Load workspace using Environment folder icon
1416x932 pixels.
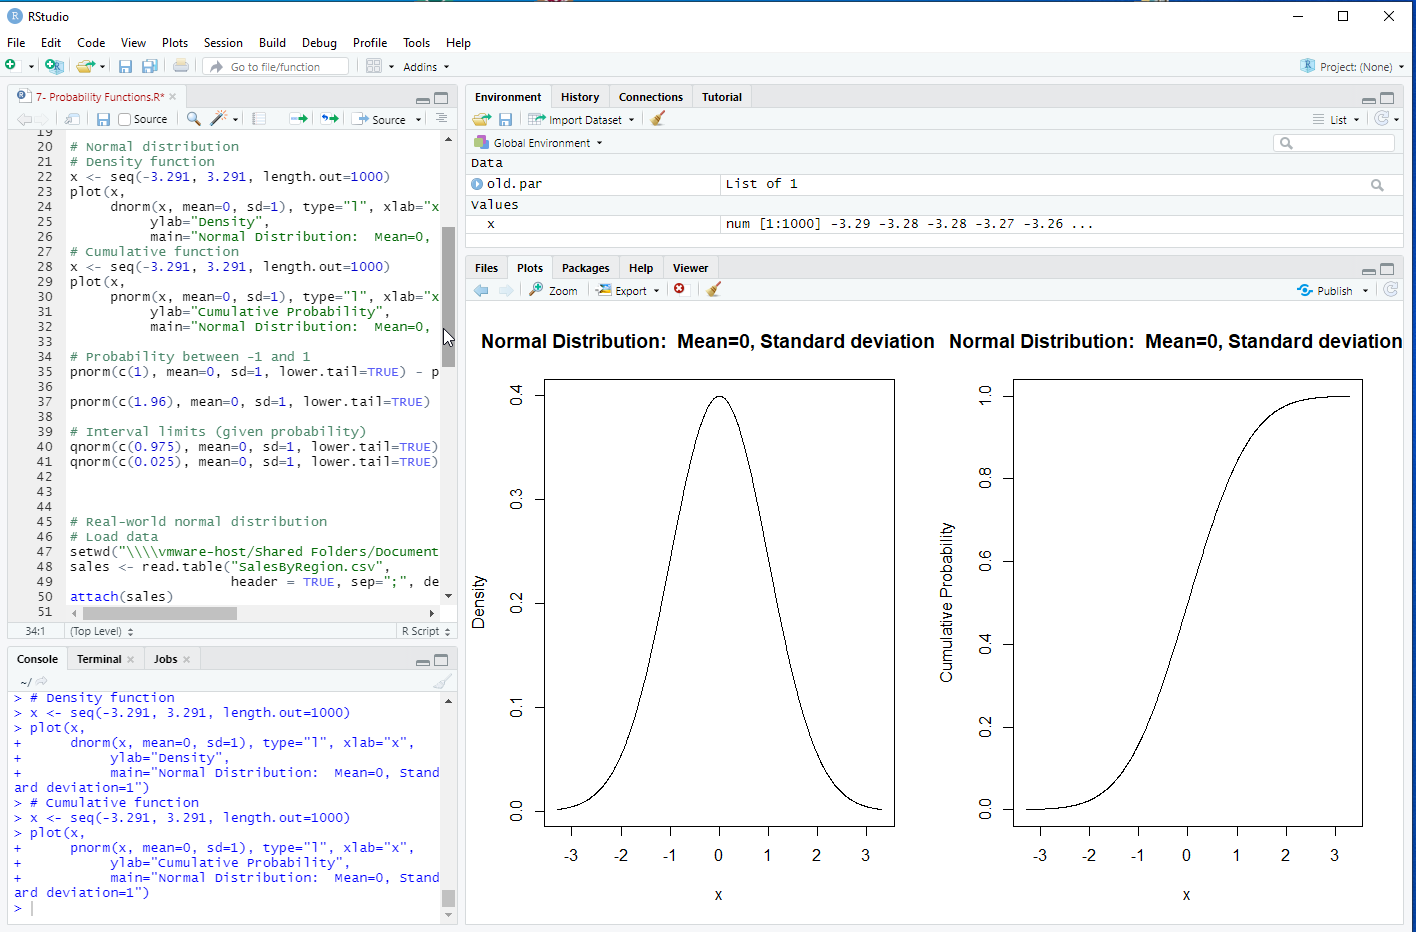[482, 119]
